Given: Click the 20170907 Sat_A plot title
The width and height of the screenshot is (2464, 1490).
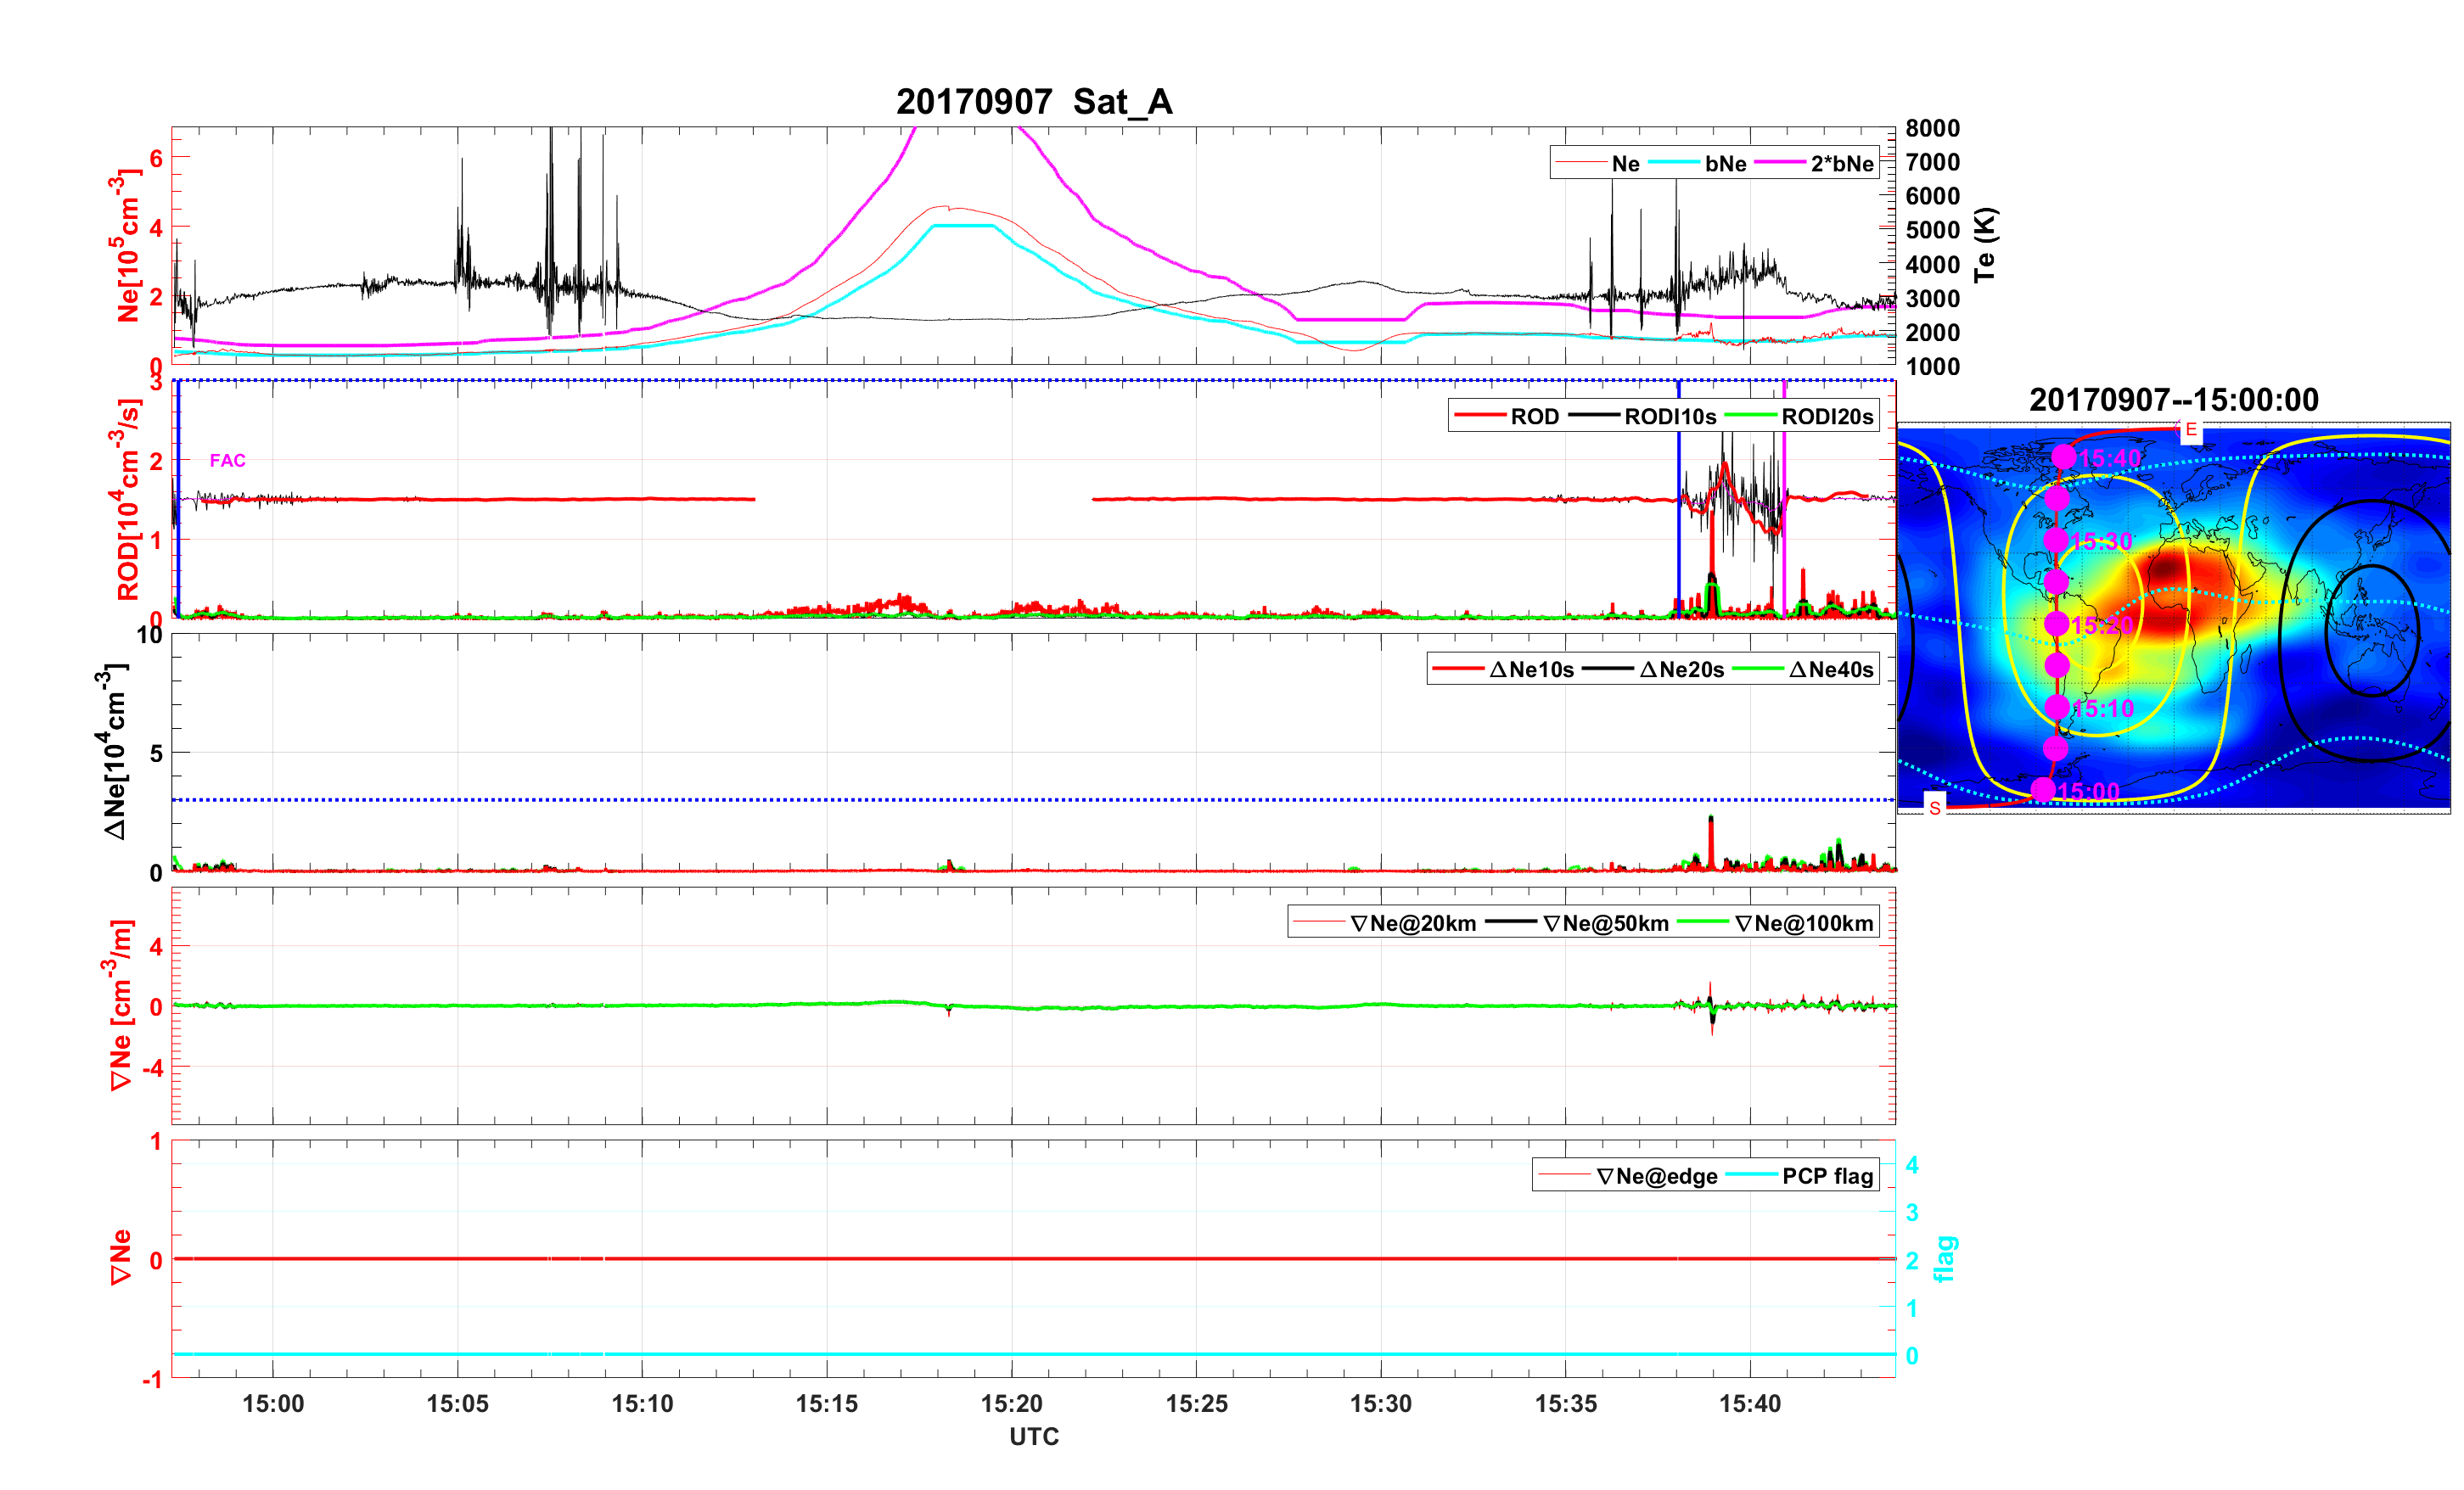Looking at the screenshot, I should point(1034,102).
